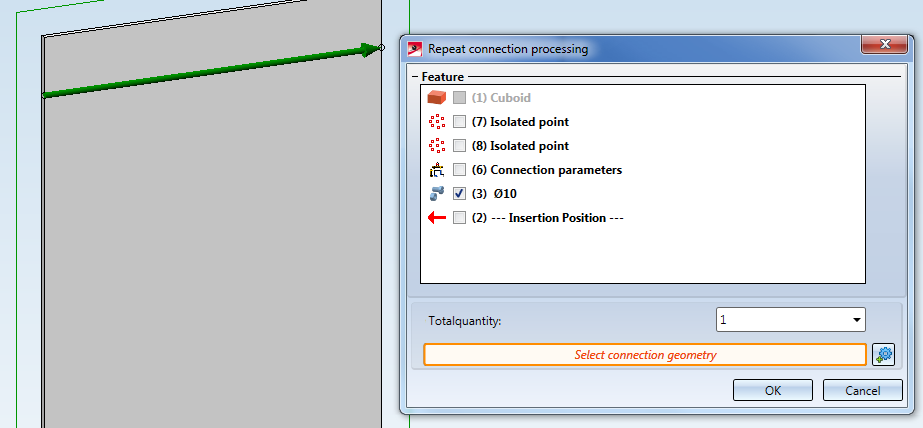Screen dimensions: 923x428
Task: Select the greyed "(1) Cuboid" label
Action: click(x=501, y=98)
